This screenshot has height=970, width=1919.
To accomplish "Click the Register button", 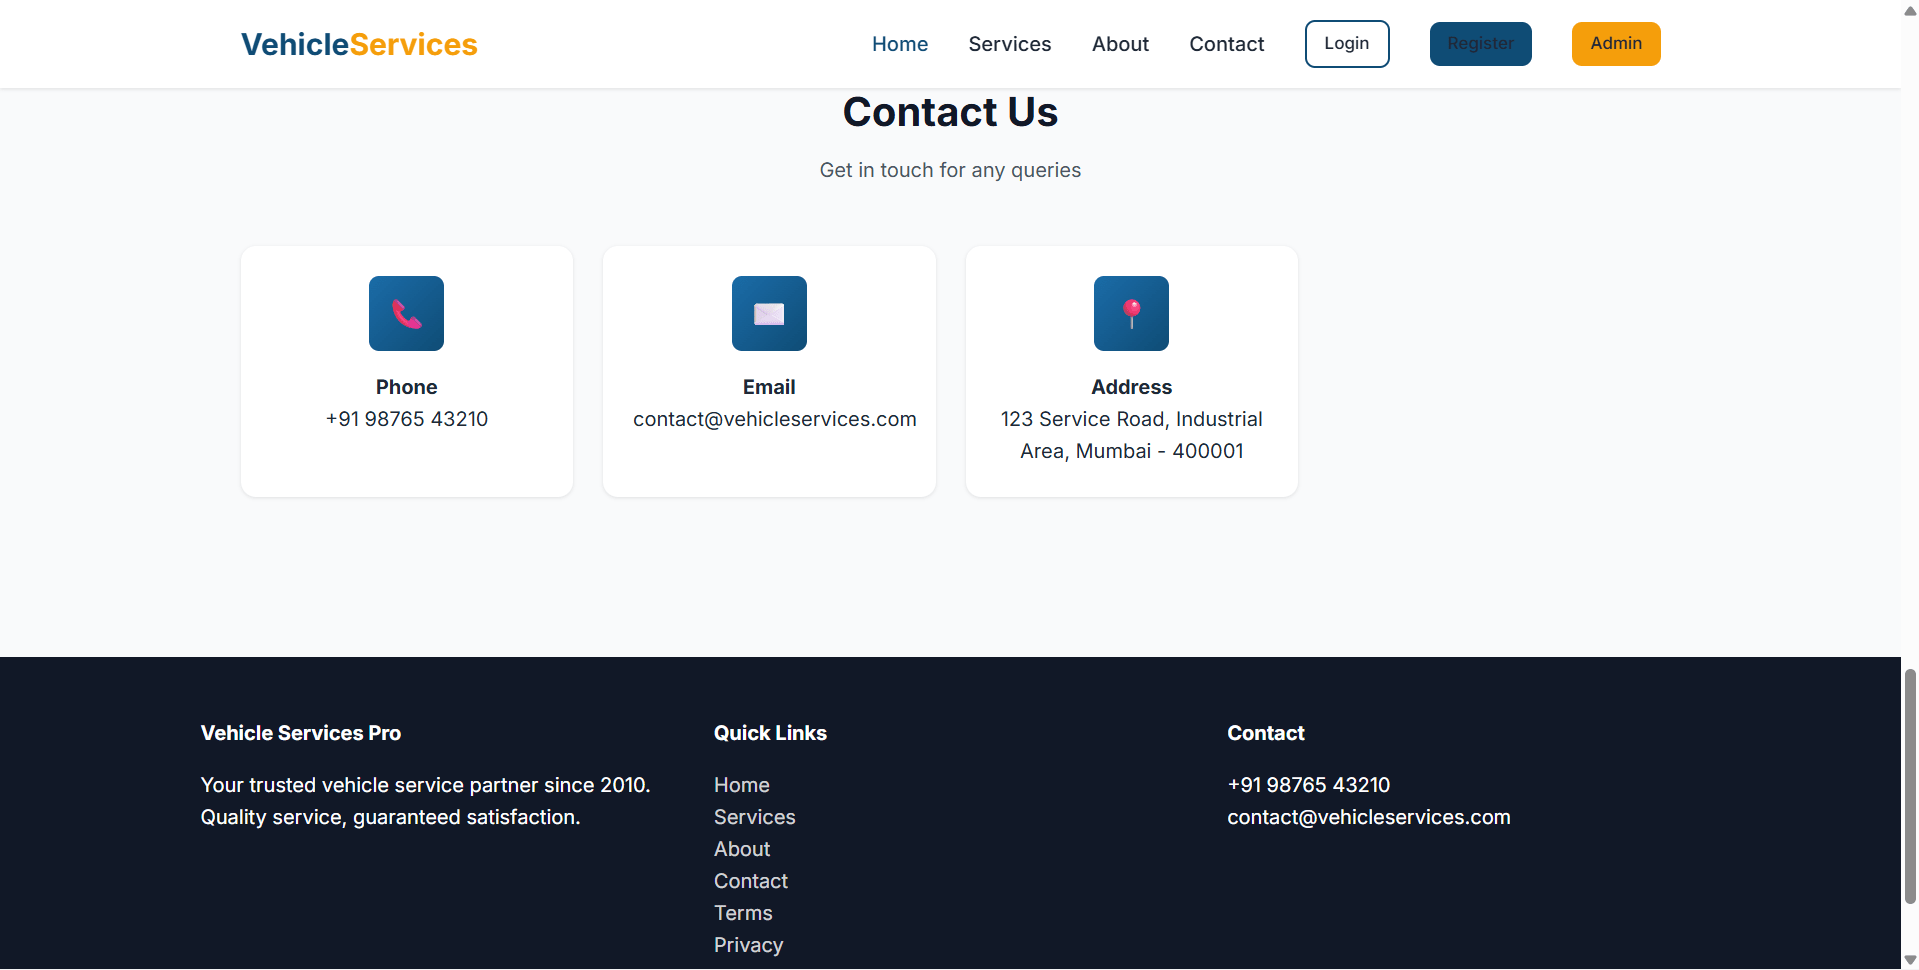I will (x=1481, y=44).
